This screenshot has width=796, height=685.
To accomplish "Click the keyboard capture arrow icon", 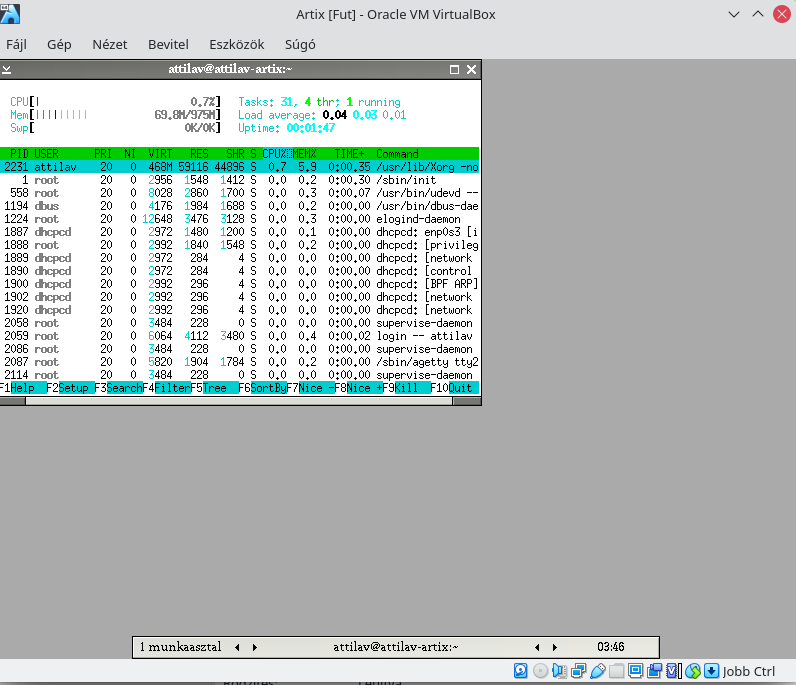I will point(712,671).
